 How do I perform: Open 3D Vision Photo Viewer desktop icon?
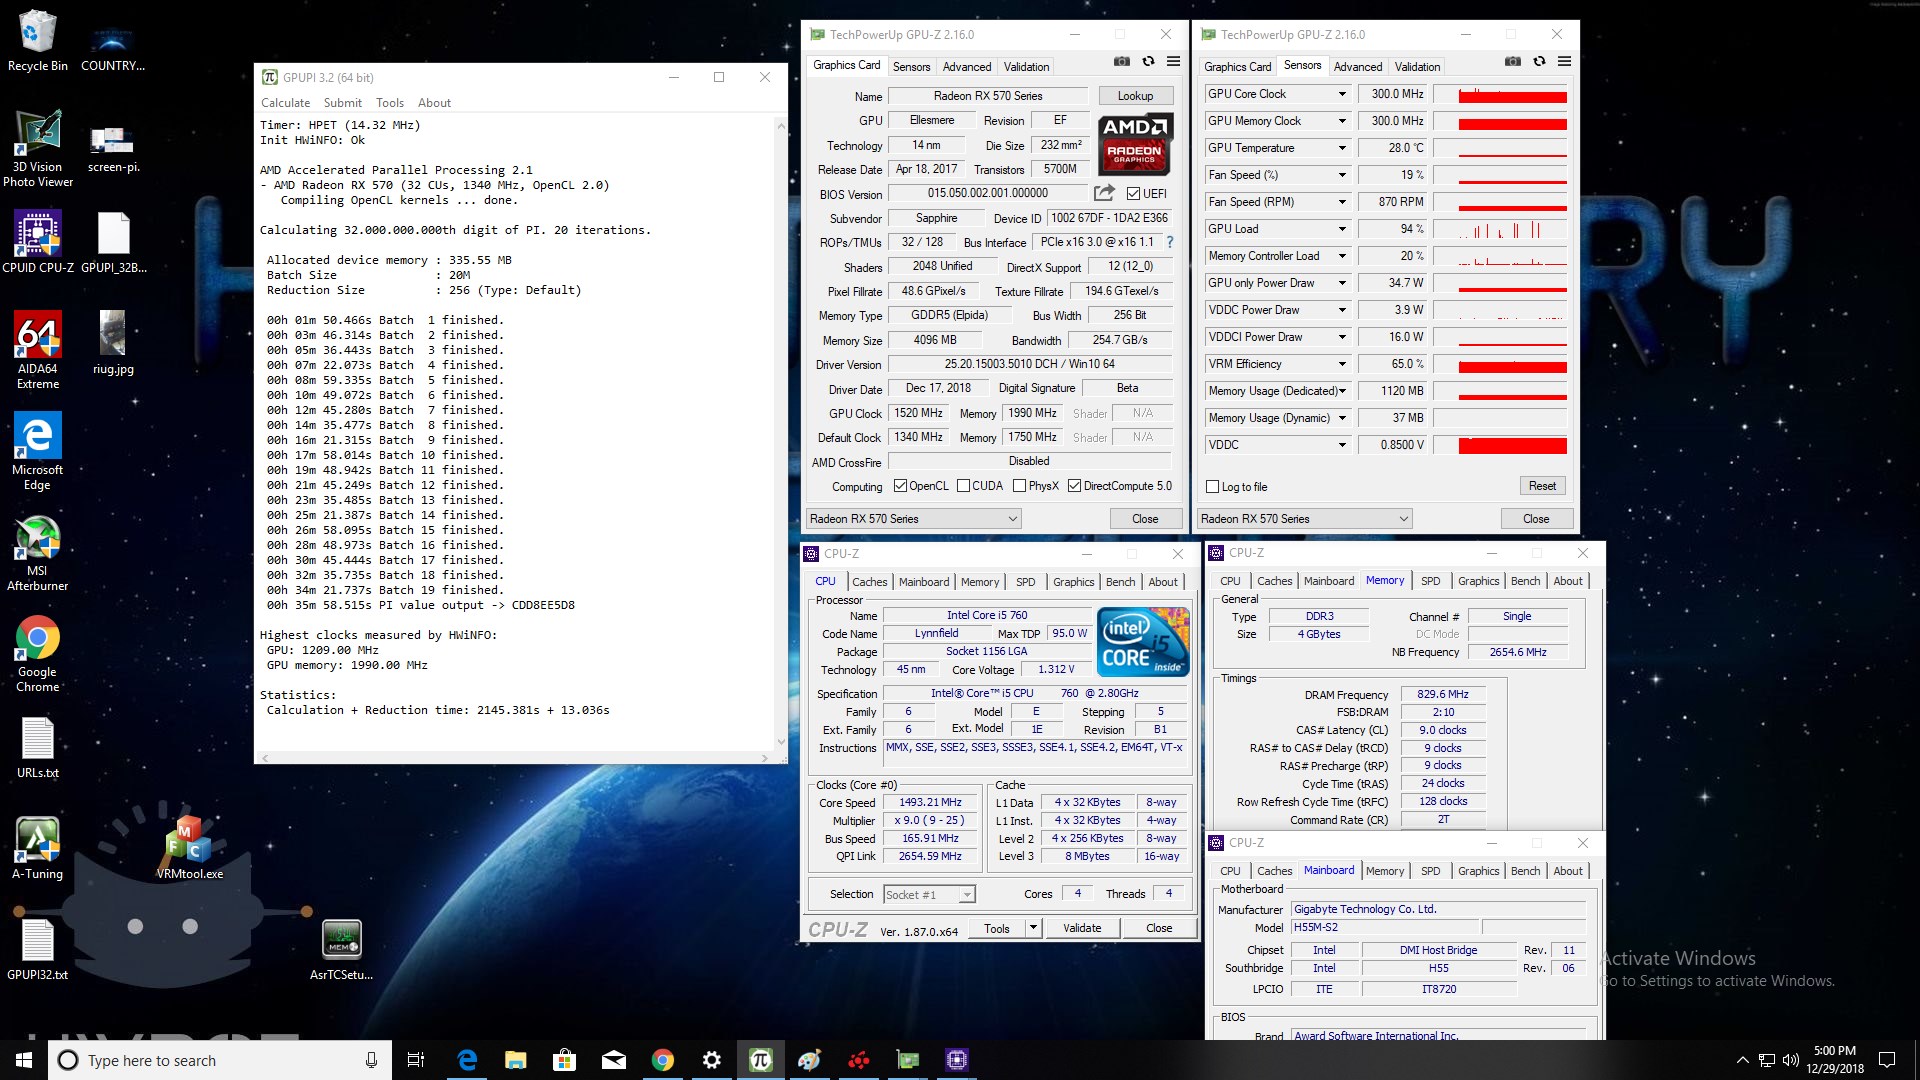pos(38,148)
